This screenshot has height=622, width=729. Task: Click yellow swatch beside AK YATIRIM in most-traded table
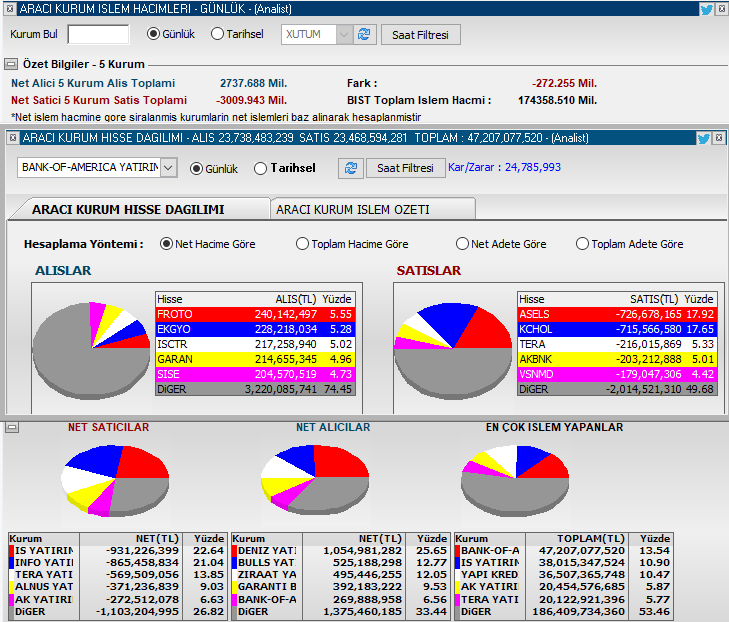pyautogui.click(x=457, y=587)
